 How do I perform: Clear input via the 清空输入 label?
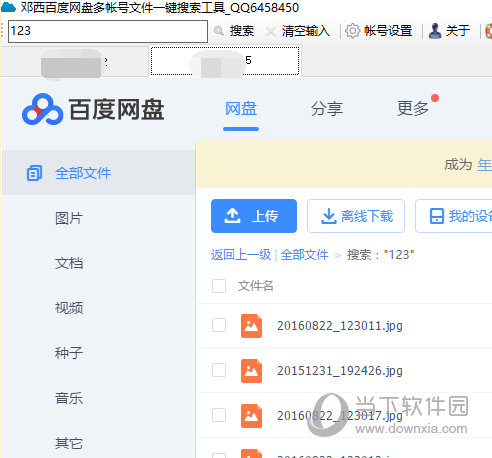point(306,31)
